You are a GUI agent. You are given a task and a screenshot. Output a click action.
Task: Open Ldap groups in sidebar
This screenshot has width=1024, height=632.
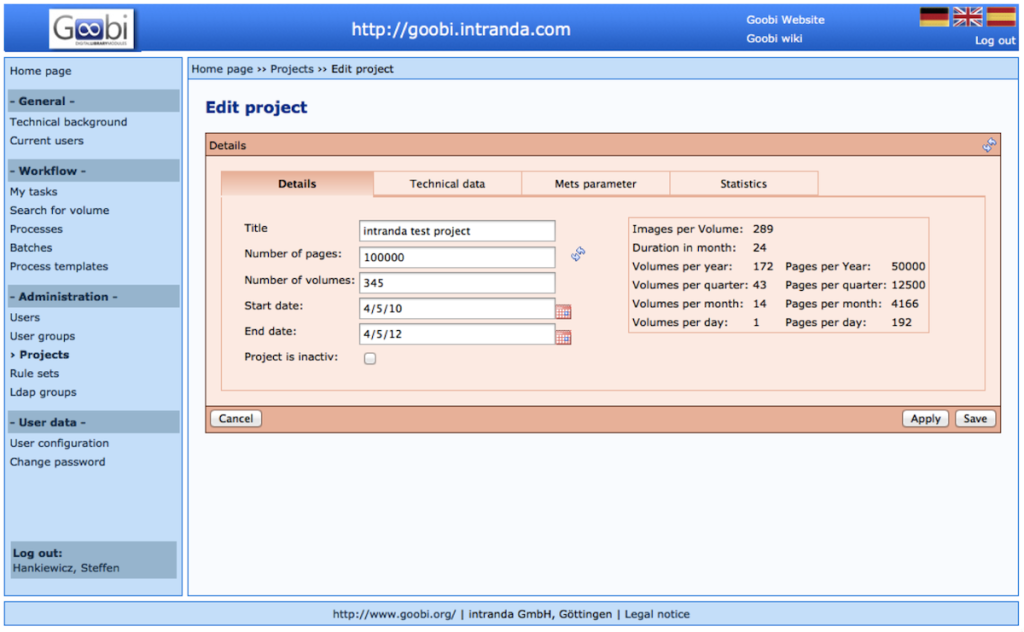tap(43, 392)
